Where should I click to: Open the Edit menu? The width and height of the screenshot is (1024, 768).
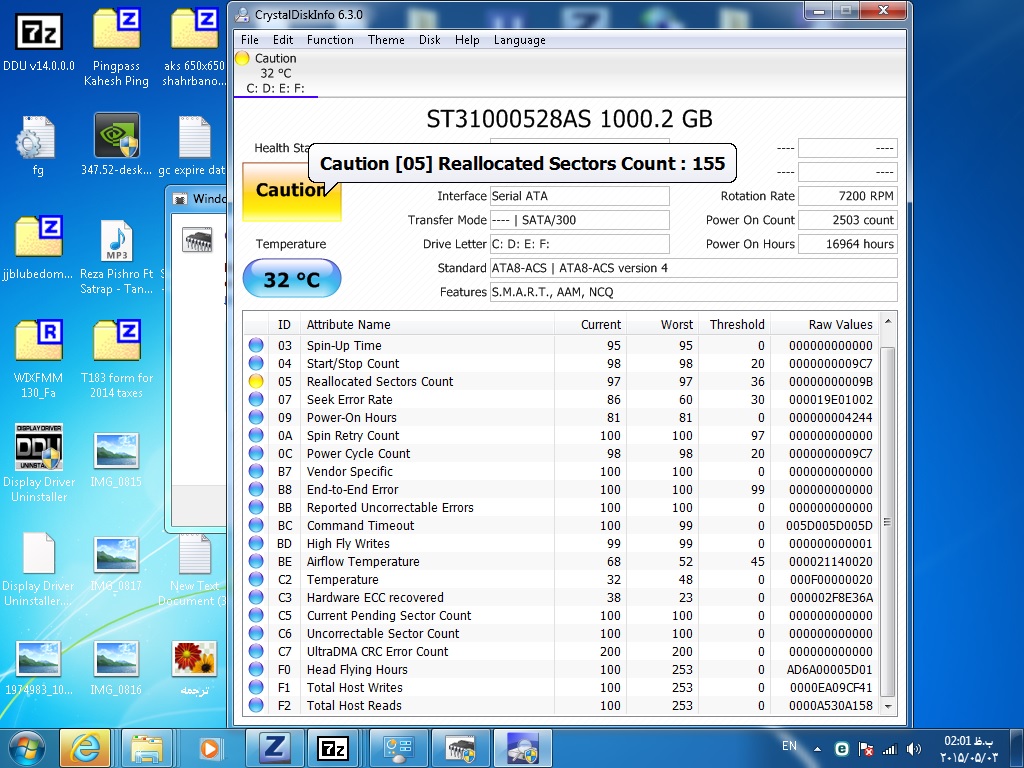pos(283,40)
